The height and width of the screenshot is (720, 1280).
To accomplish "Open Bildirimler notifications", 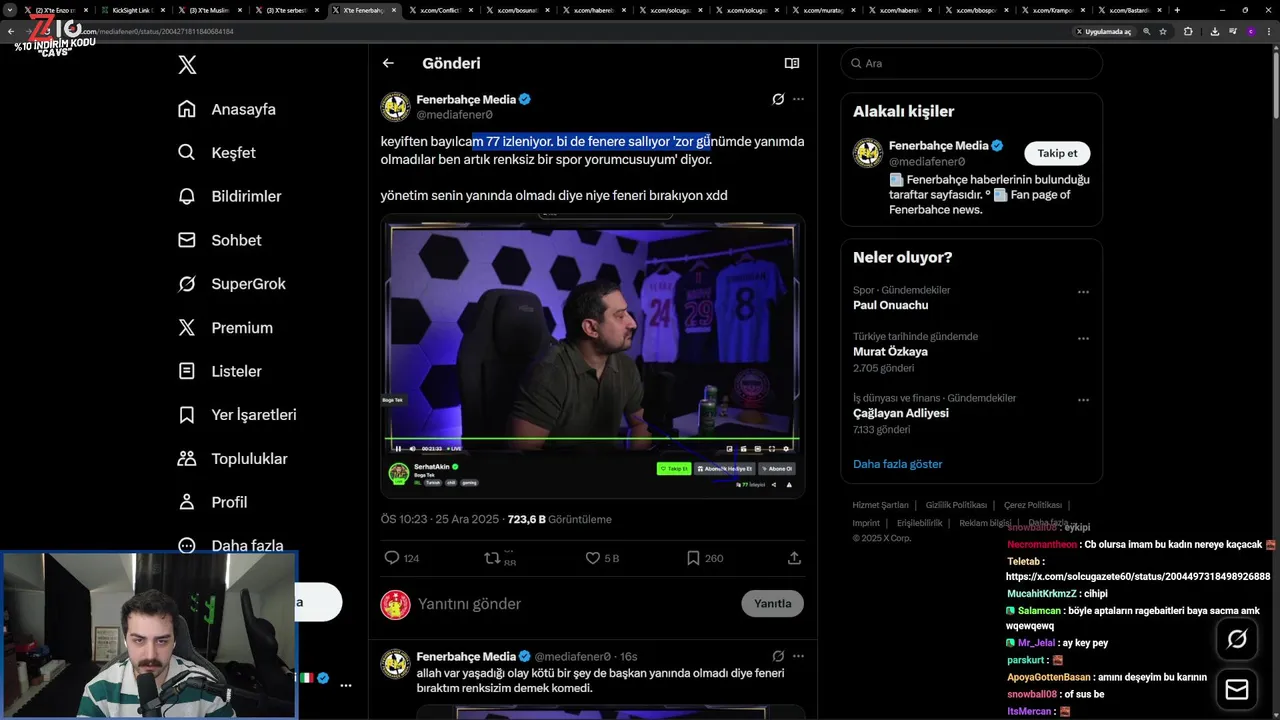I will pos(229,196).
